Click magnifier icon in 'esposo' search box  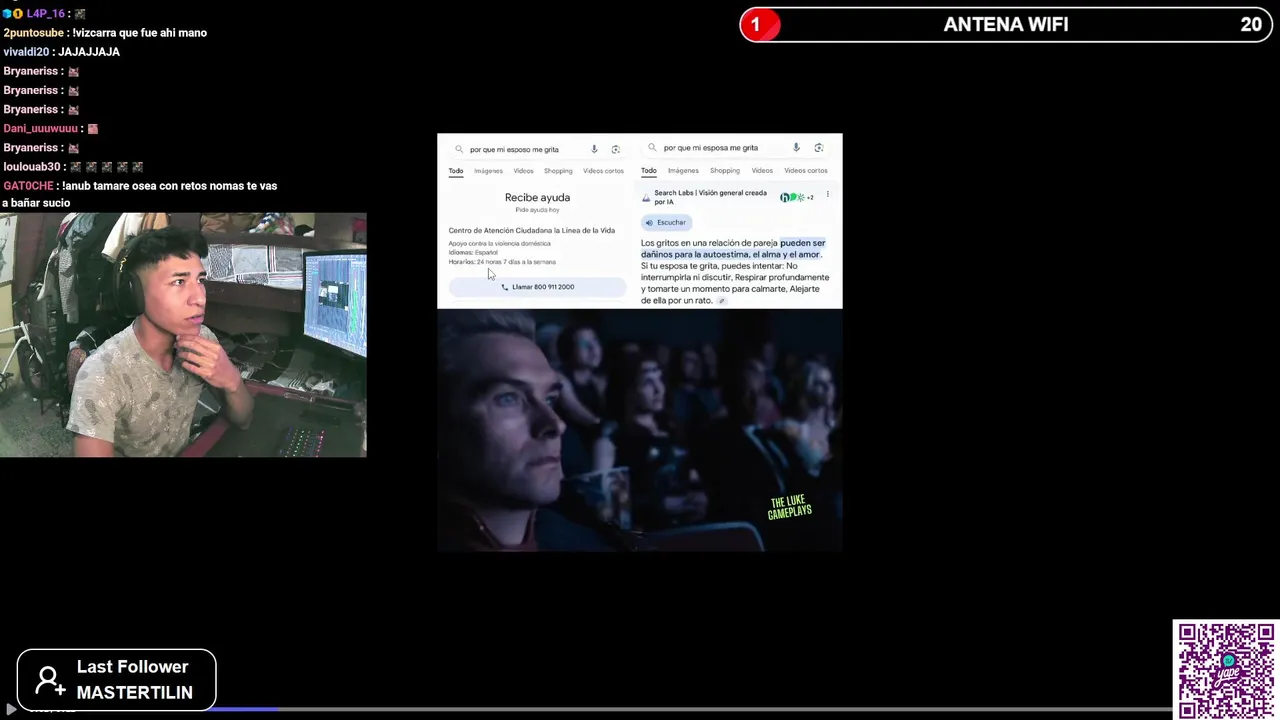click(459, 149)
